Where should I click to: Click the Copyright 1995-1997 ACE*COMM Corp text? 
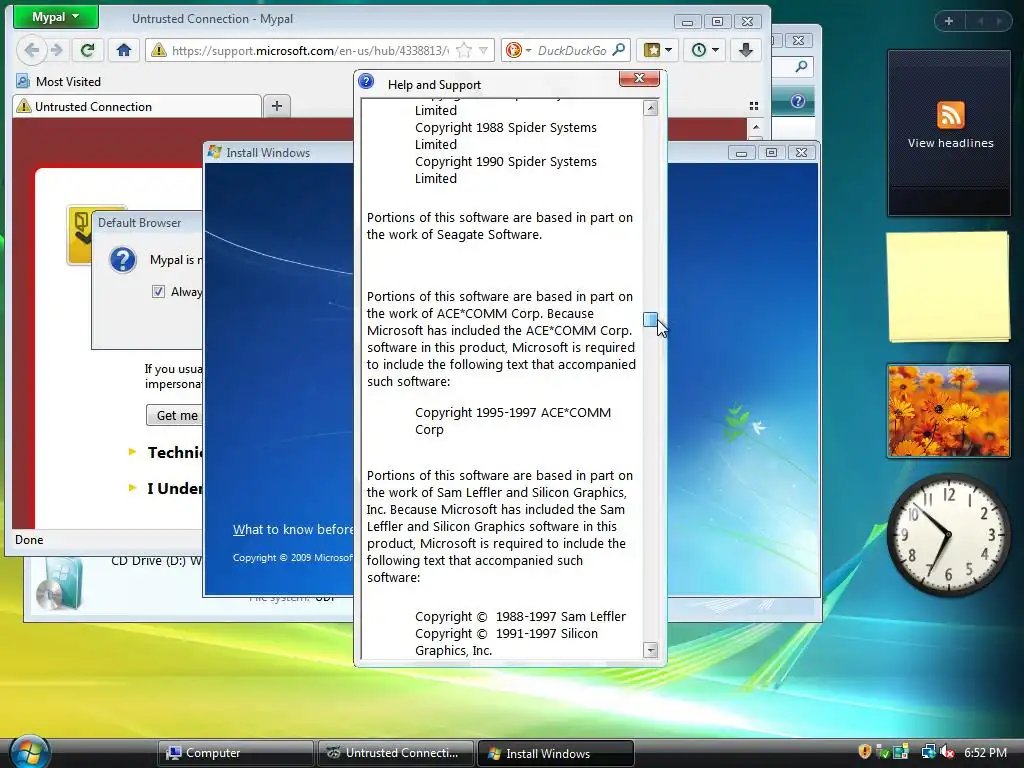pos(513,421)
